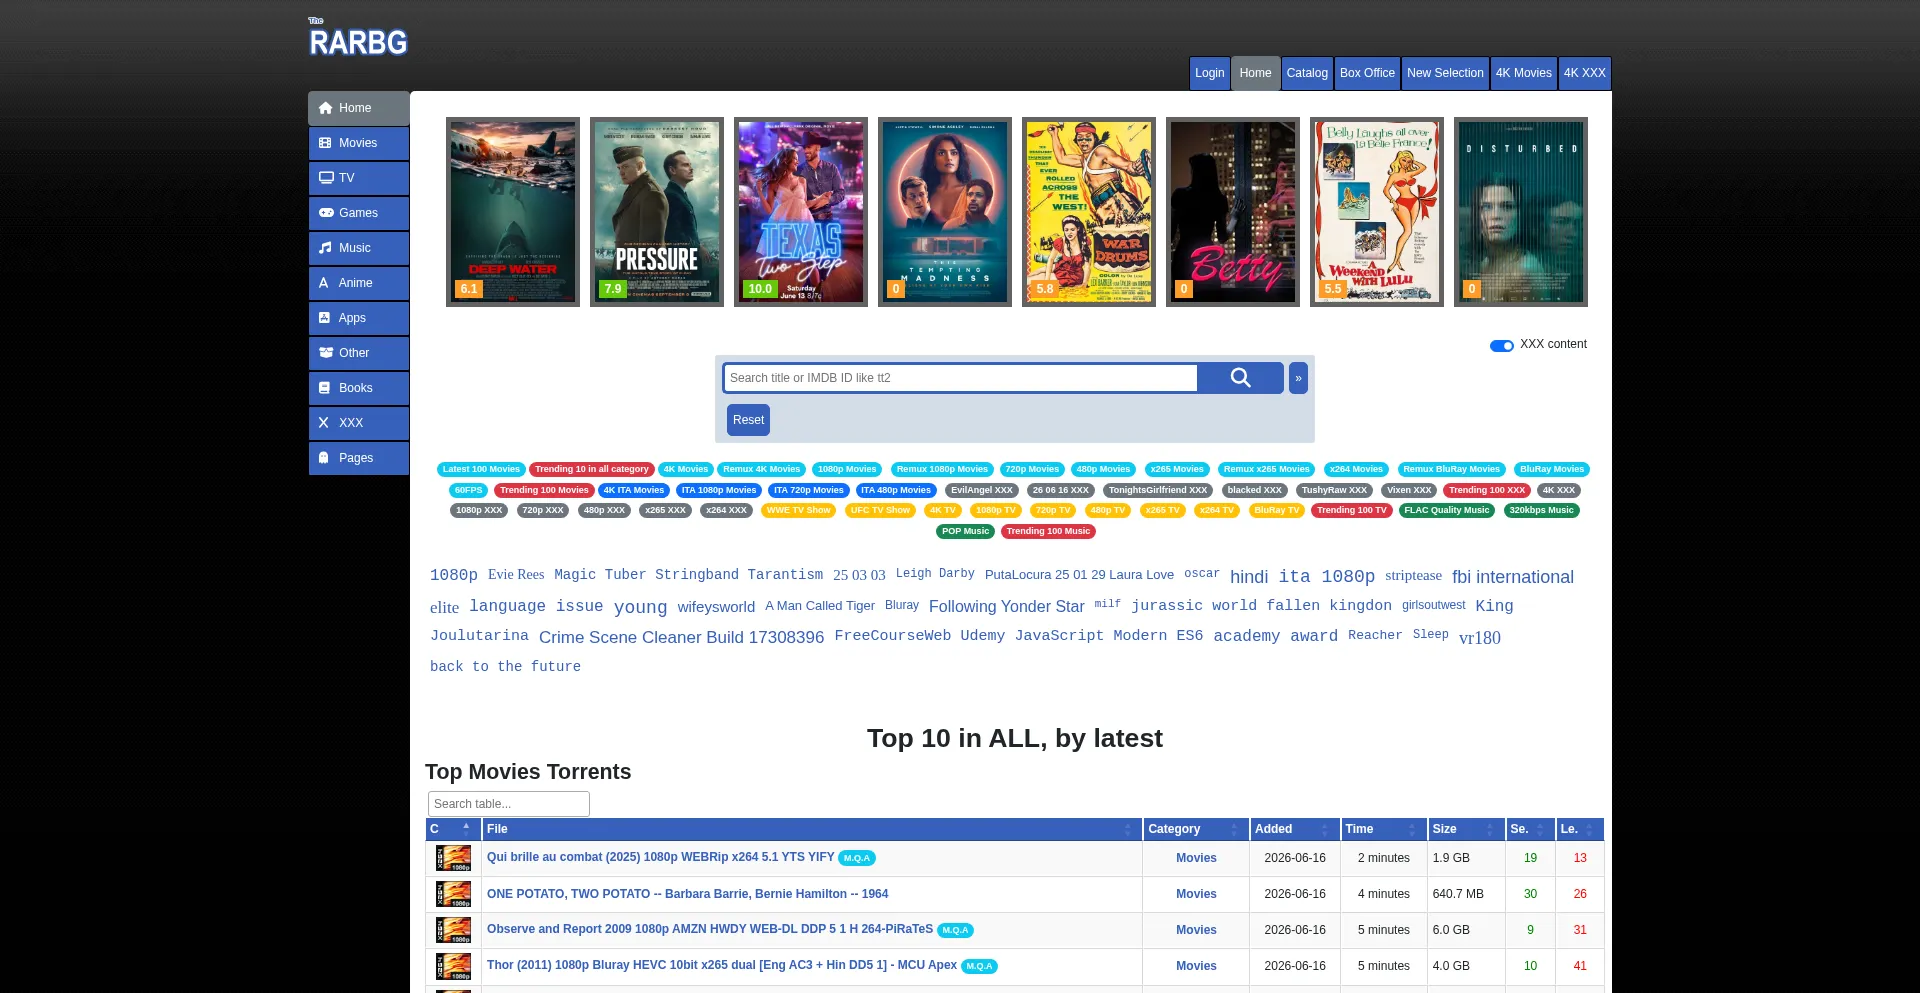This screenshot has height=993, width=1920.
Task: Open the Betty movie poster
Action: click(1233, 212)
